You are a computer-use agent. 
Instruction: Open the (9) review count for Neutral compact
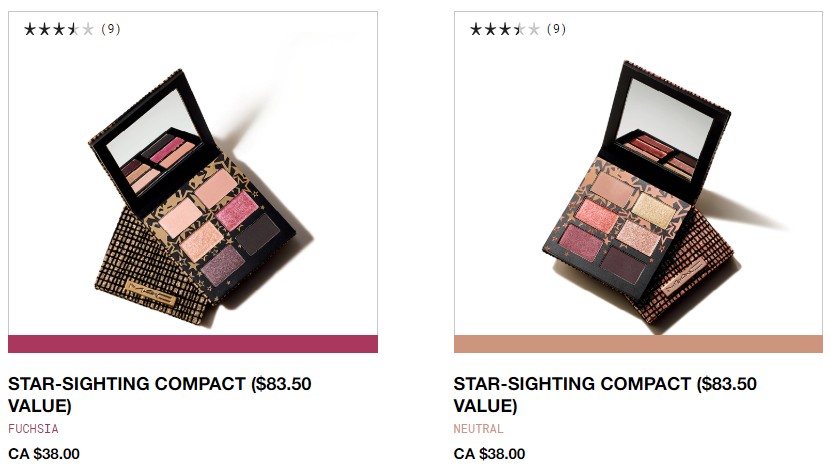pyautogui.click(x=556, y=29)
